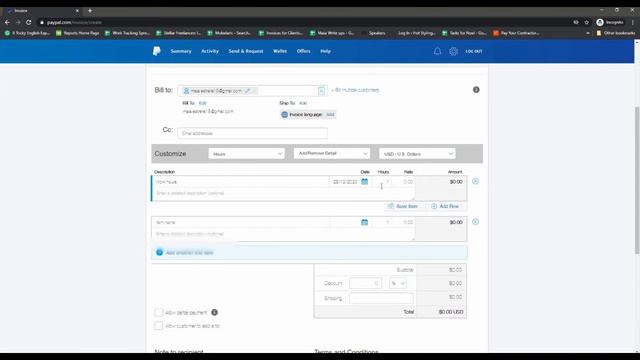Viewport: 640px width, 360px height.
Task: Click Add next to Invoice language
Action: (330, 115)
